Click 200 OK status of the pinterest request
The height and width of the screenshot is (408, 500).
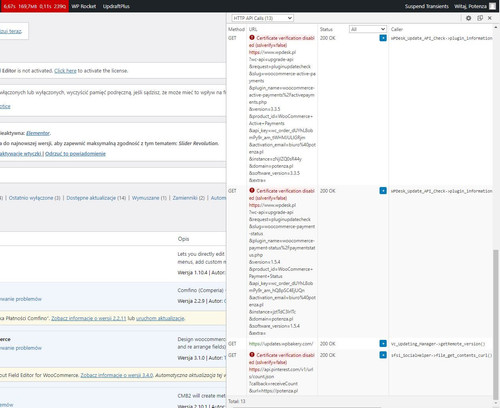(x=328, y=355)
